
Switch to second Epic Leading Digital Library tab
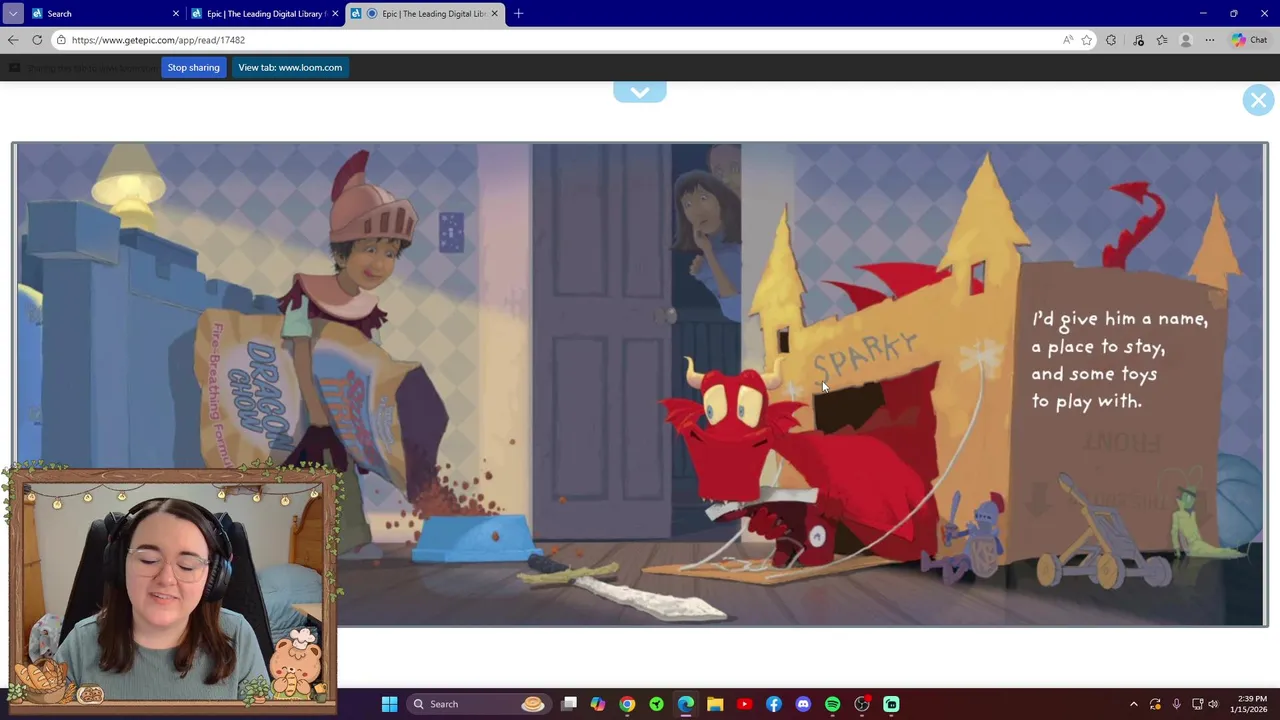point(265,13)
